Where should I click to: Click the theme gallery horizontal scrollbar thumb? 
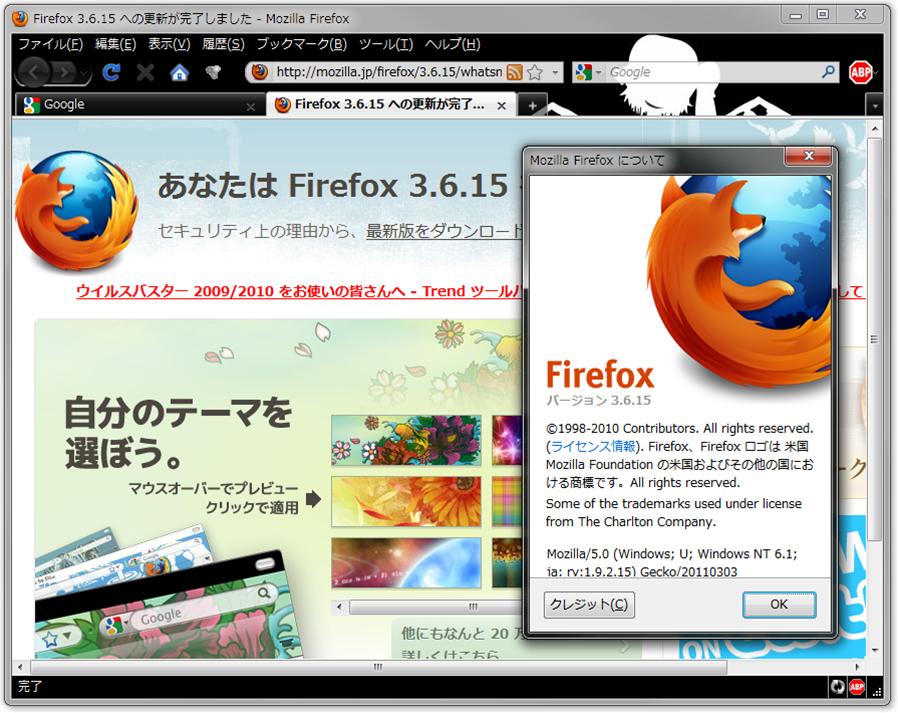pyautogui.click(x=436, y=606)
